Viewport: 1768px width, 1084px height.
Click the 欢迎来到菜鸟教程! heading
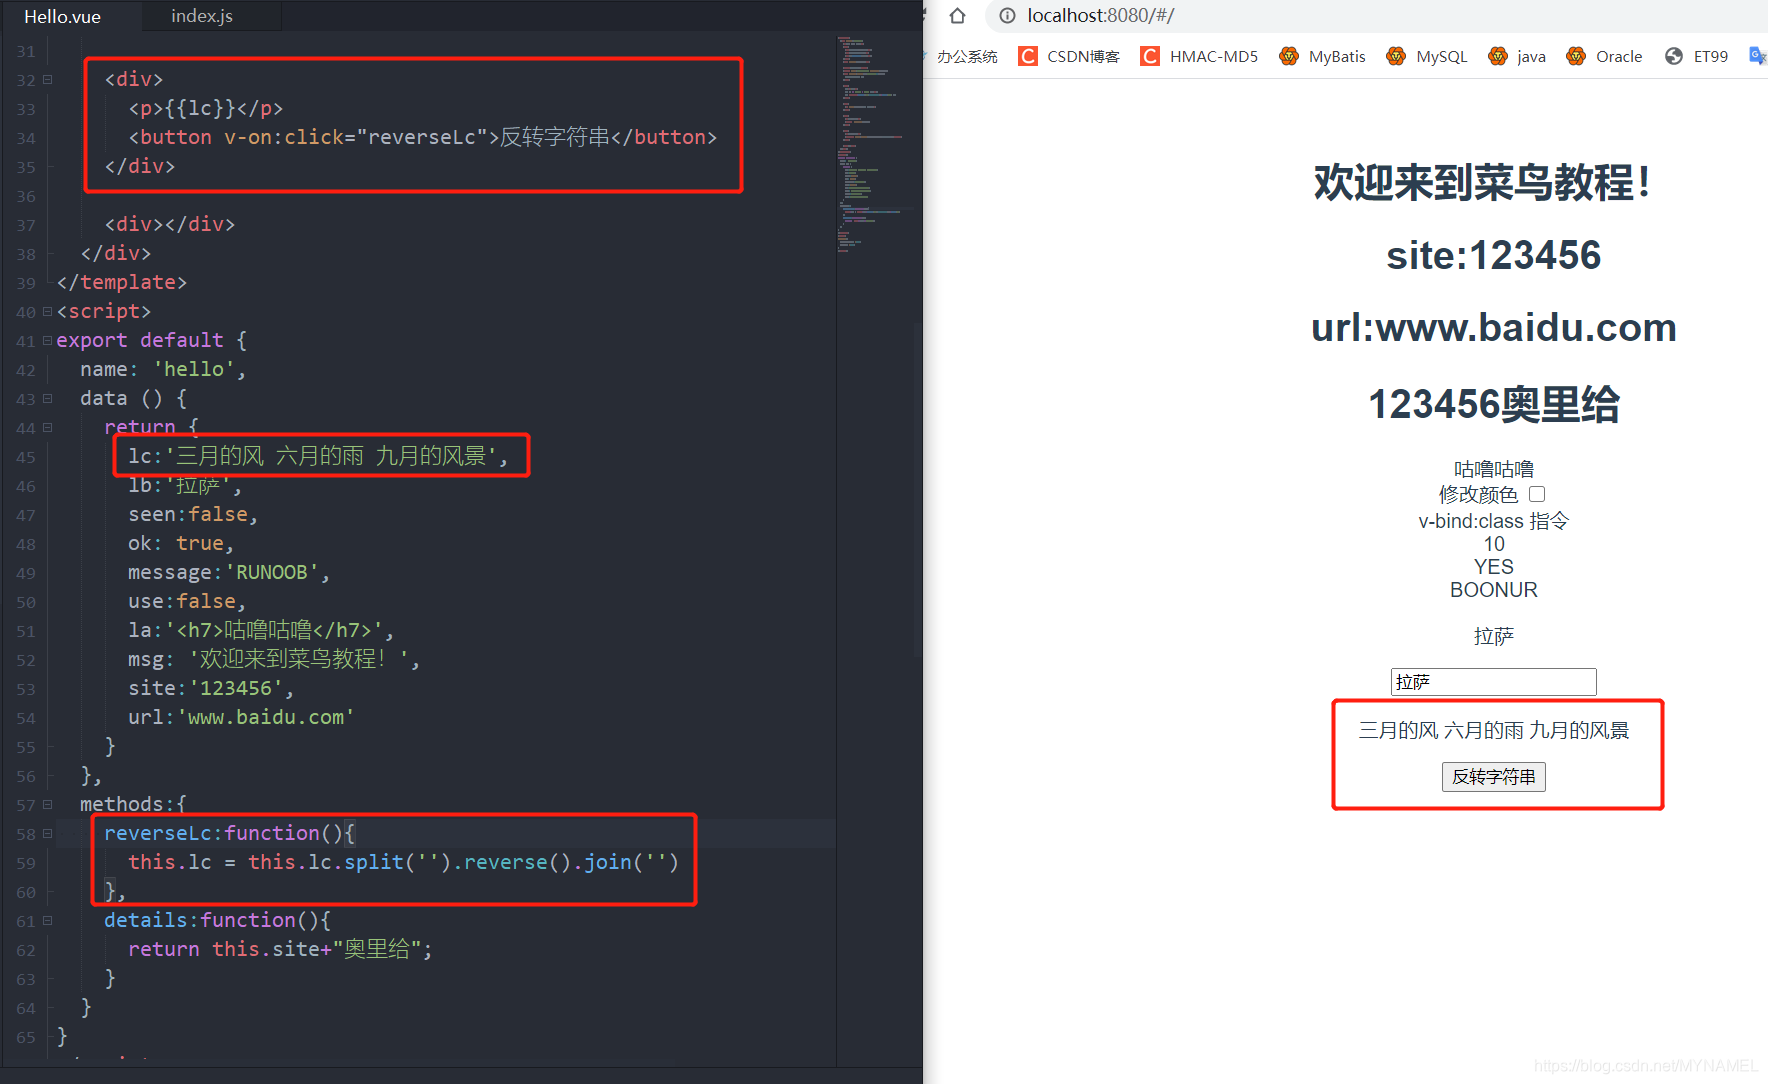[1483, 183]
